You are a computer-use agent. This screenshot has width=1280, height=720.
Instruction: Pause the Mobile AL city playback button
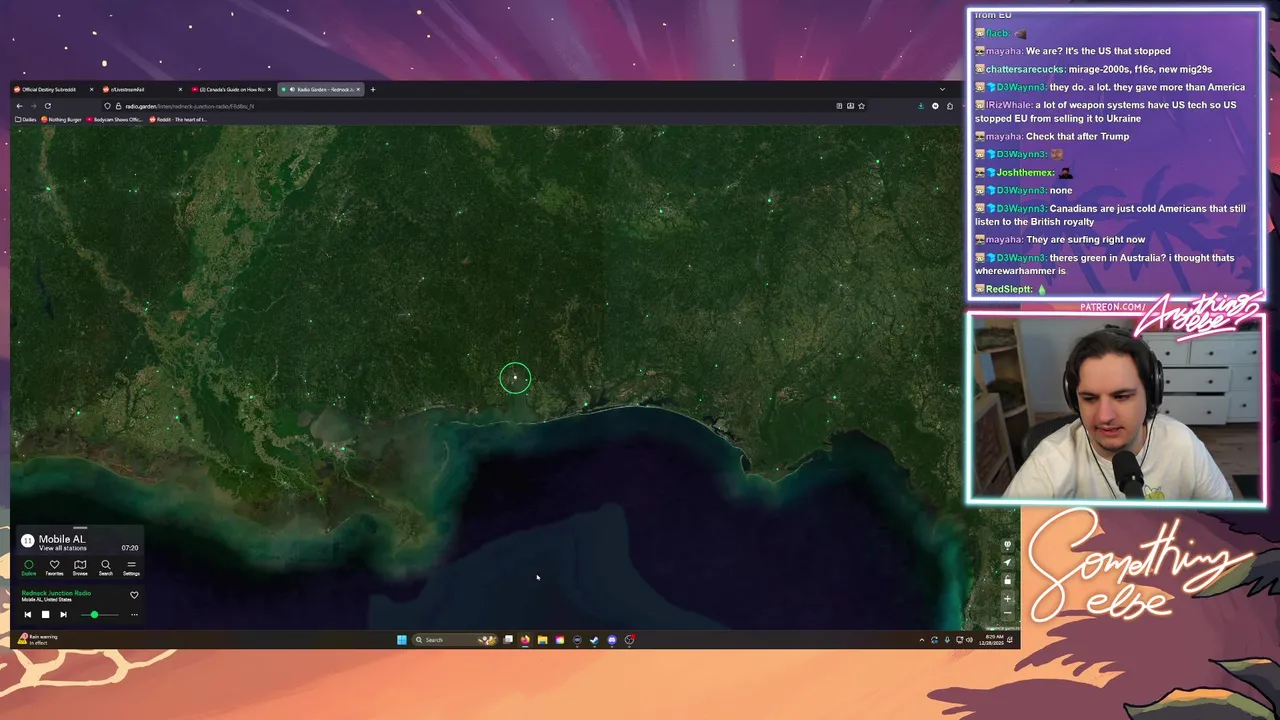(28, 541)
